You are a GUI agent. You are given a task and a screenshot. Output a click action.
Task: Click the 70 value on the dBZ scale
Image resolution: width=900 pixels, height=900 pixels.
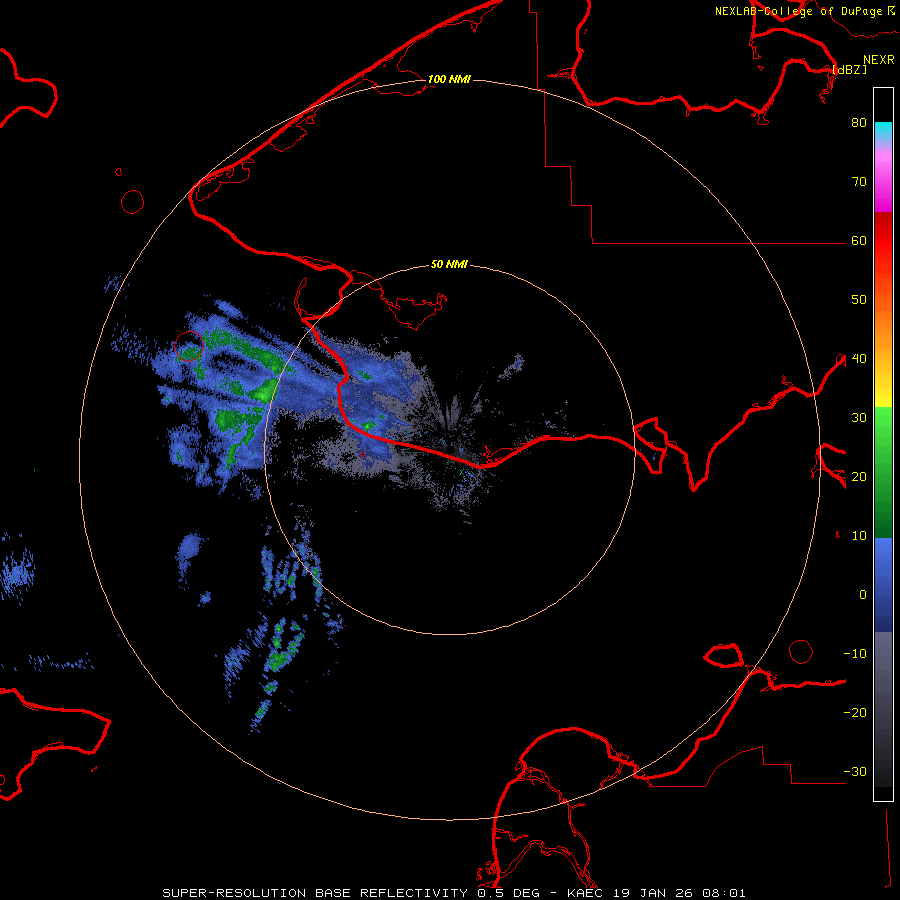(x=859, y=181)
